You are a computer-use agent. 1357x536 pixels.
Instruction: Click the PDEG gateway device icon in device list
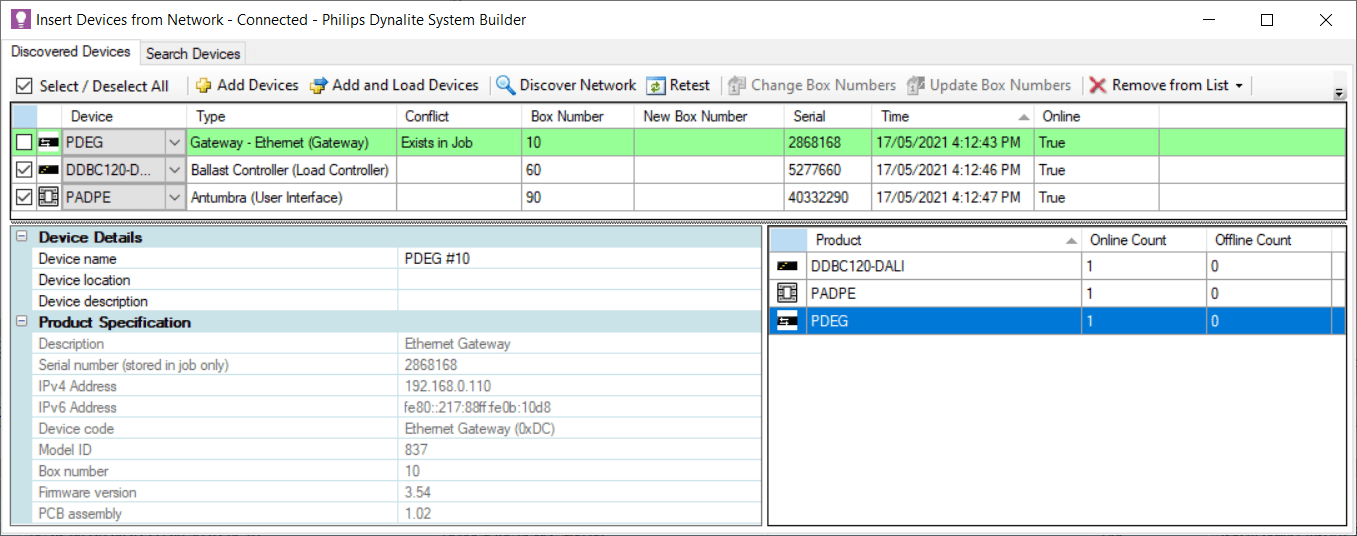click(48, 143)
